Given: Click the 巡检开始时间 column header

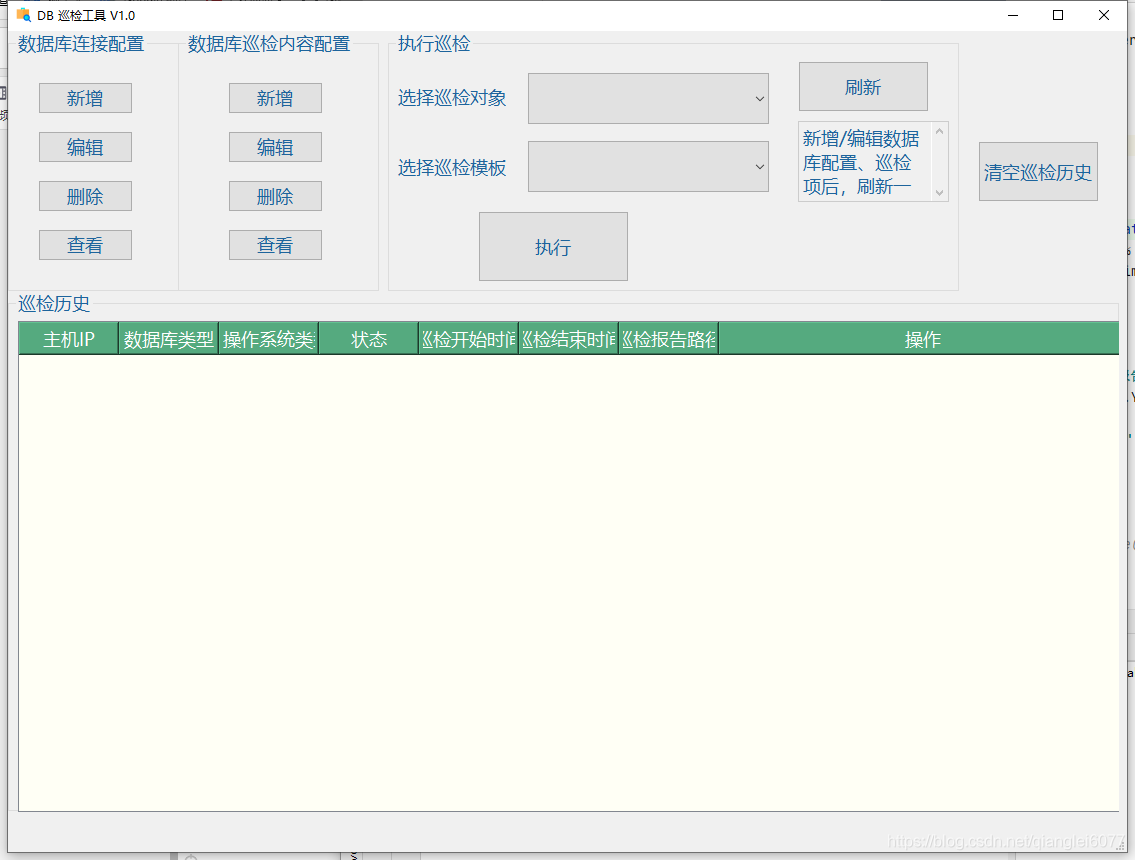Looking at the screenshot, I should pos(467,339).
